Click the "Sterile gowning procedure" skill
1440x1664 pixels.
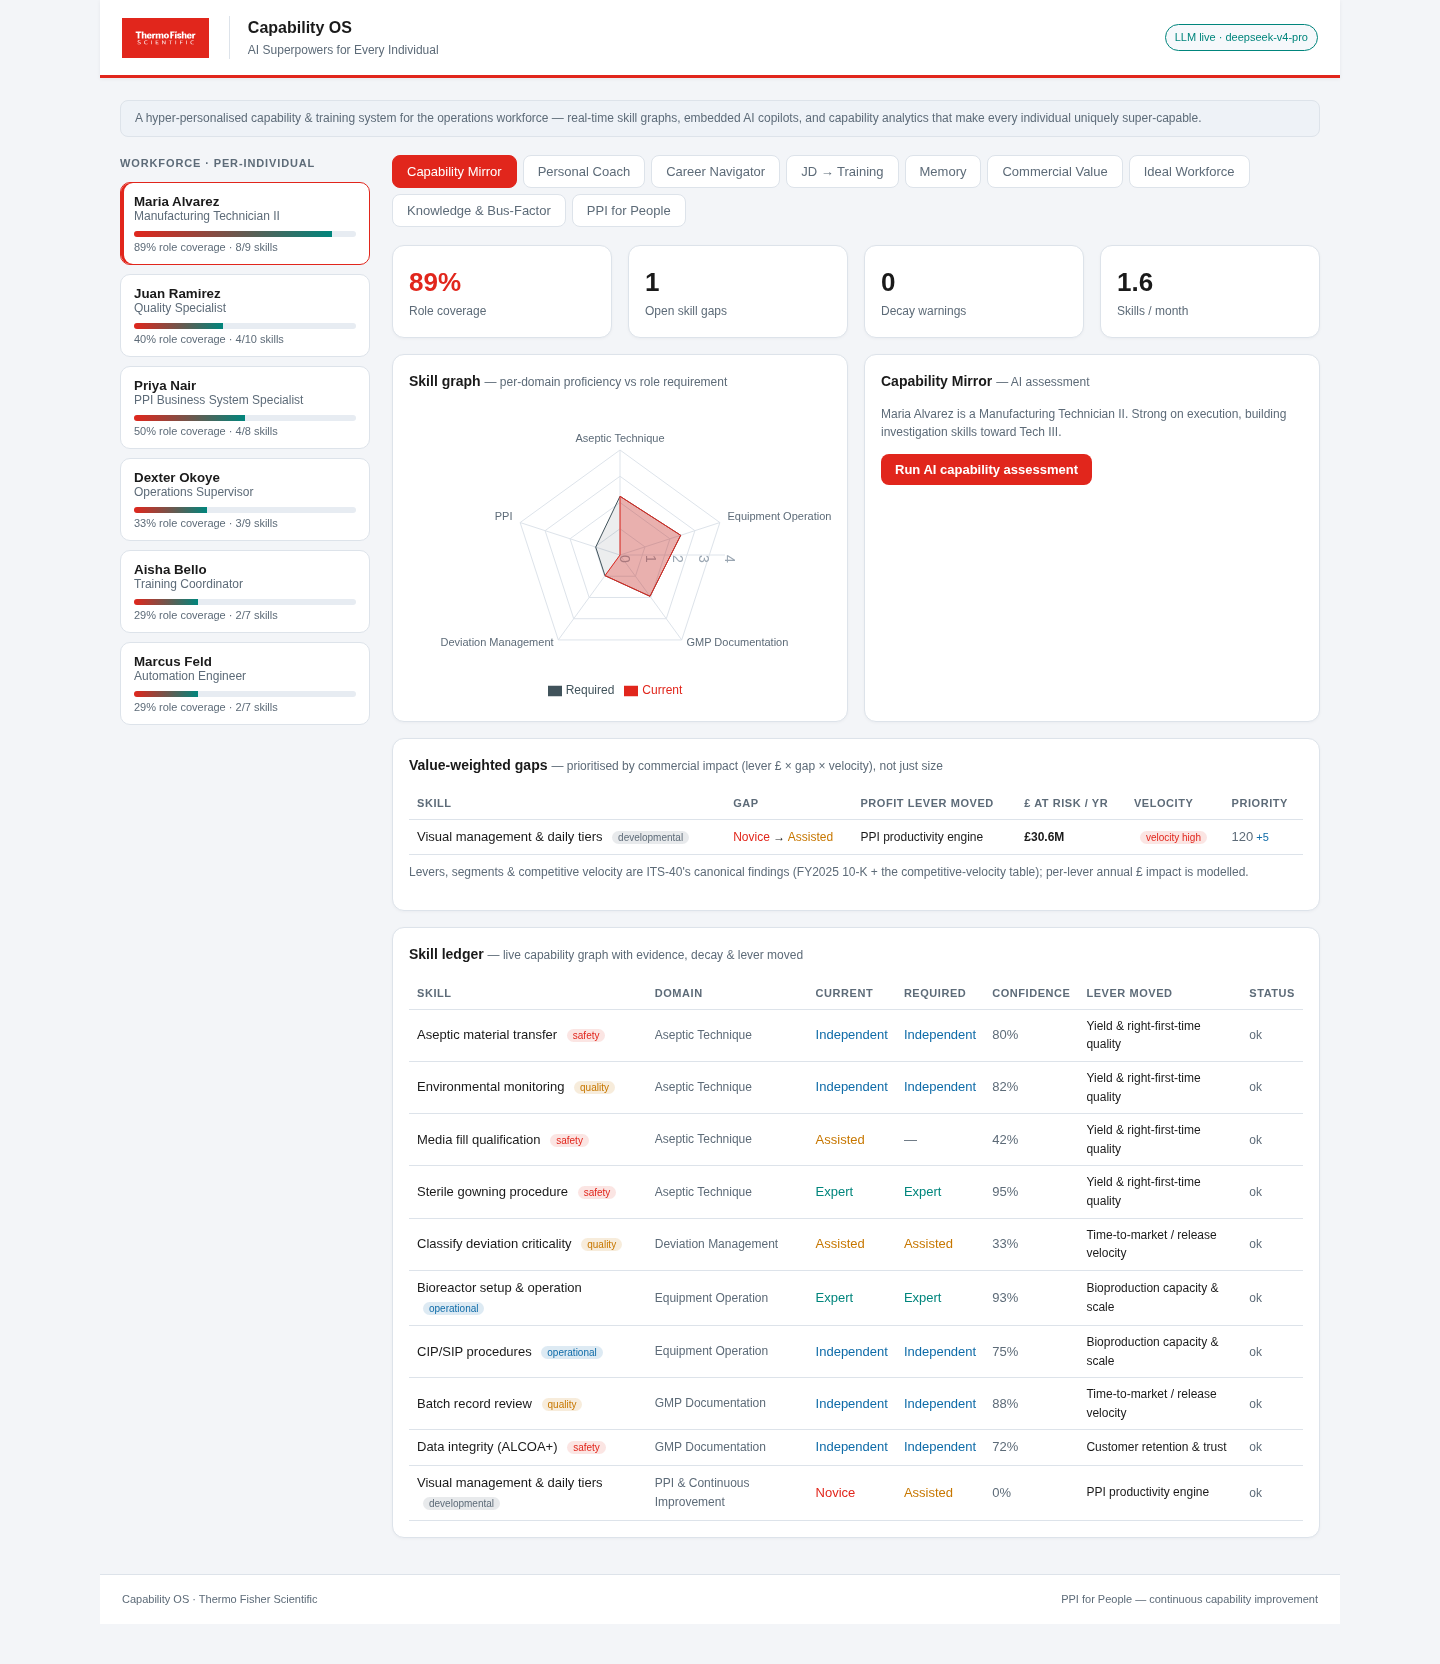click(492, 1192)
